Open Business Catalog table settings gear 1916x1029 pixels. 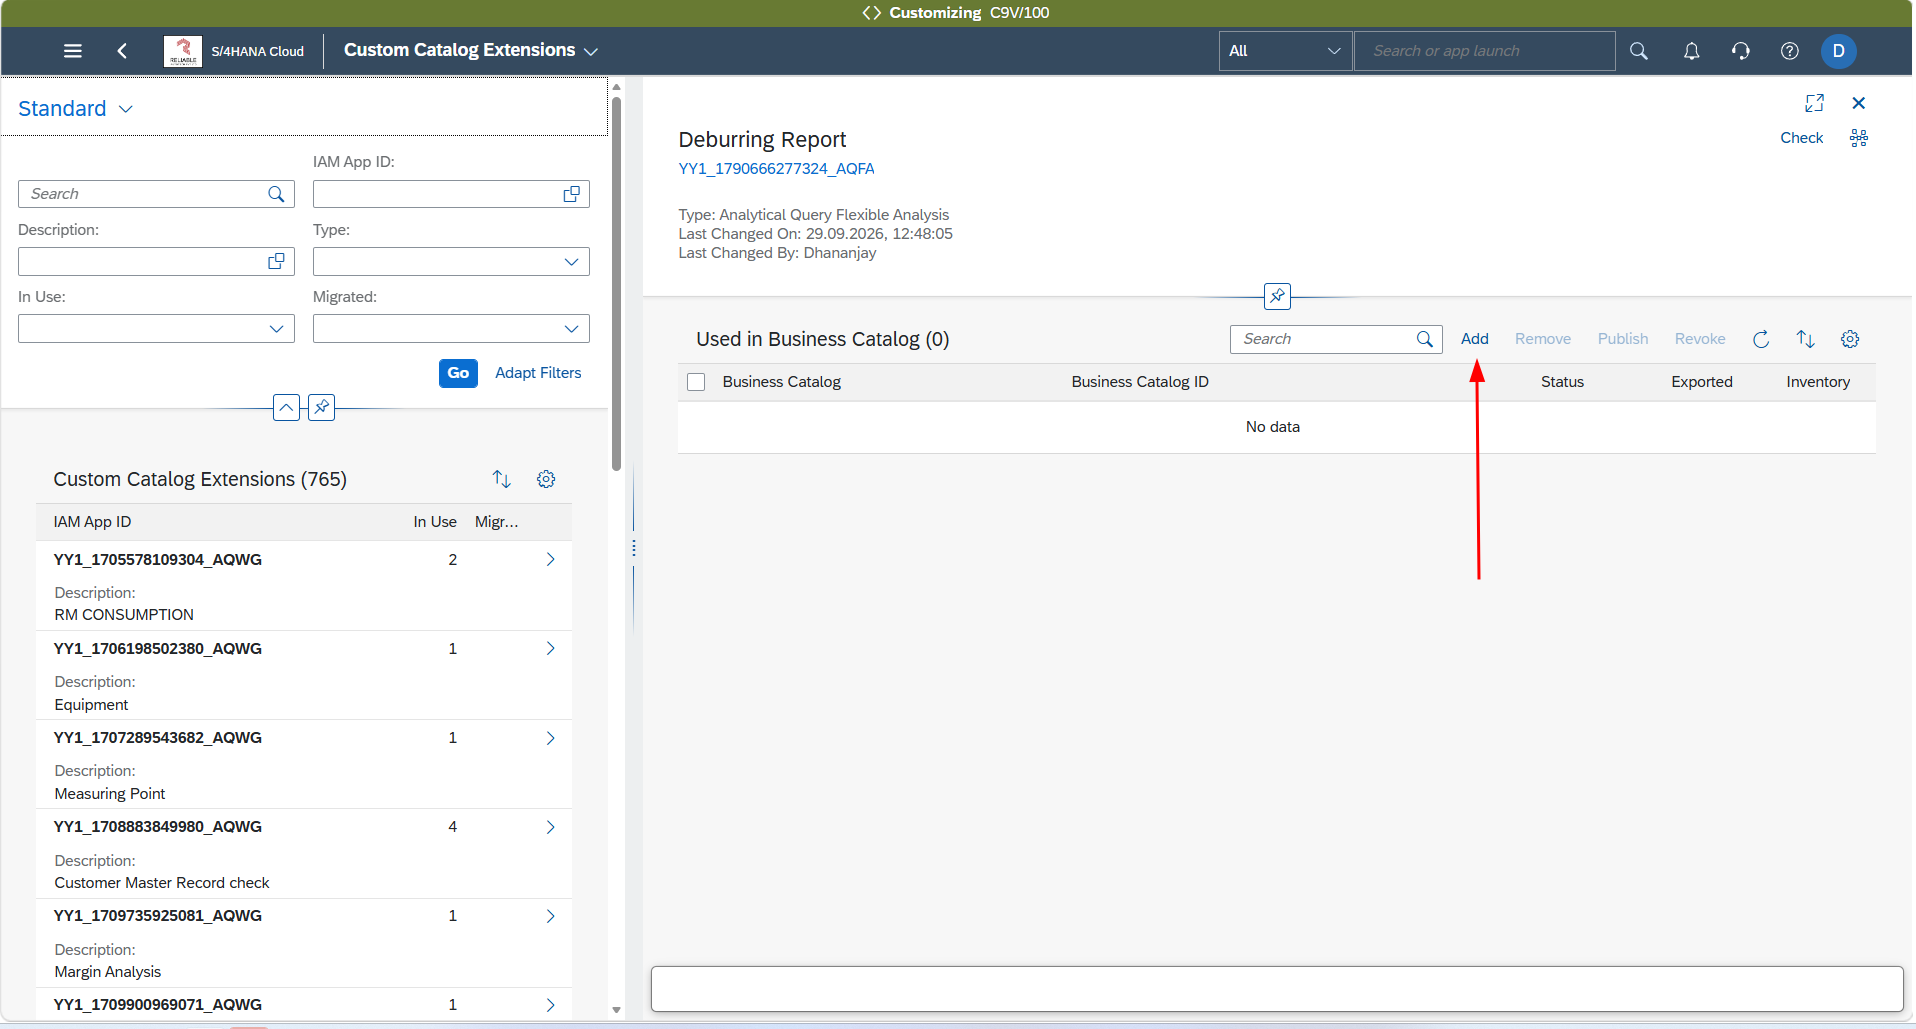[x=1850, y=339]
